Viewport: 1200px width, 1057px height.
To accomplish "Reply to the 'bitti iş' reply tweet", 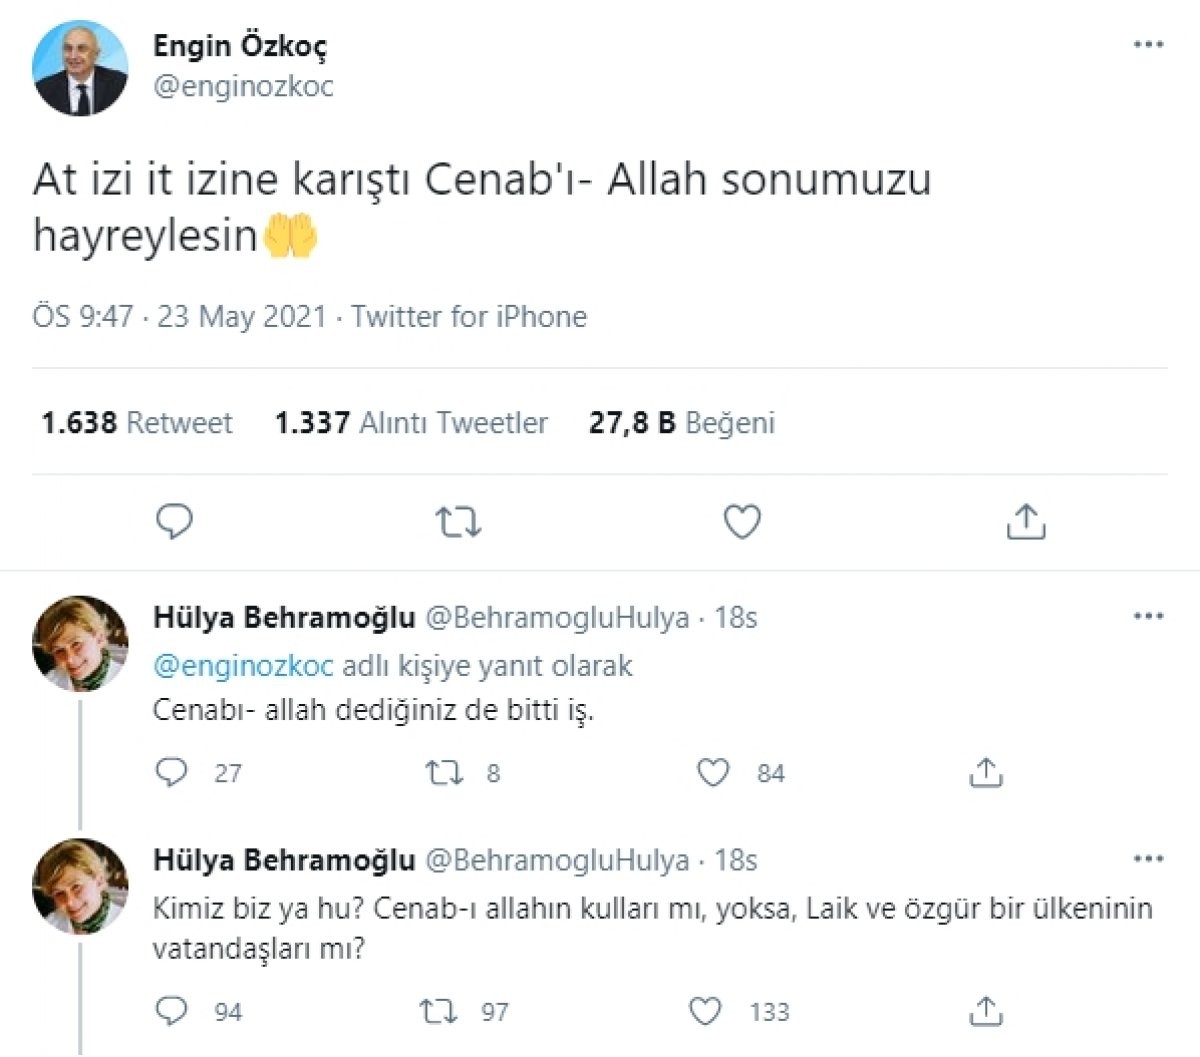I will coord(172,772).
